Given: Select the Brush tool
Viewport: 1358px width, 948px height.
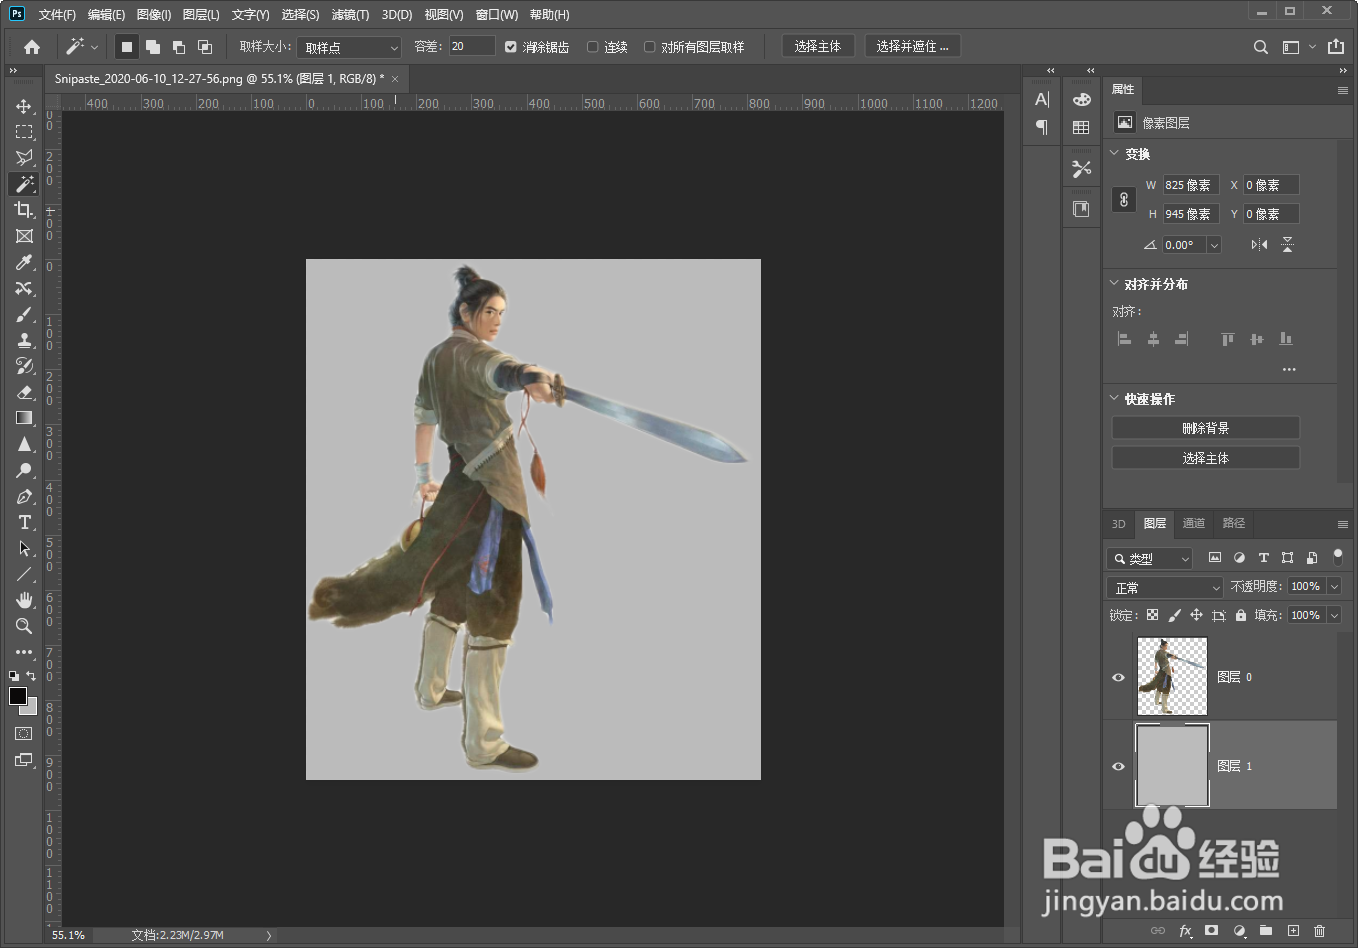Looking at the screenshot, I should click(24, 314).
